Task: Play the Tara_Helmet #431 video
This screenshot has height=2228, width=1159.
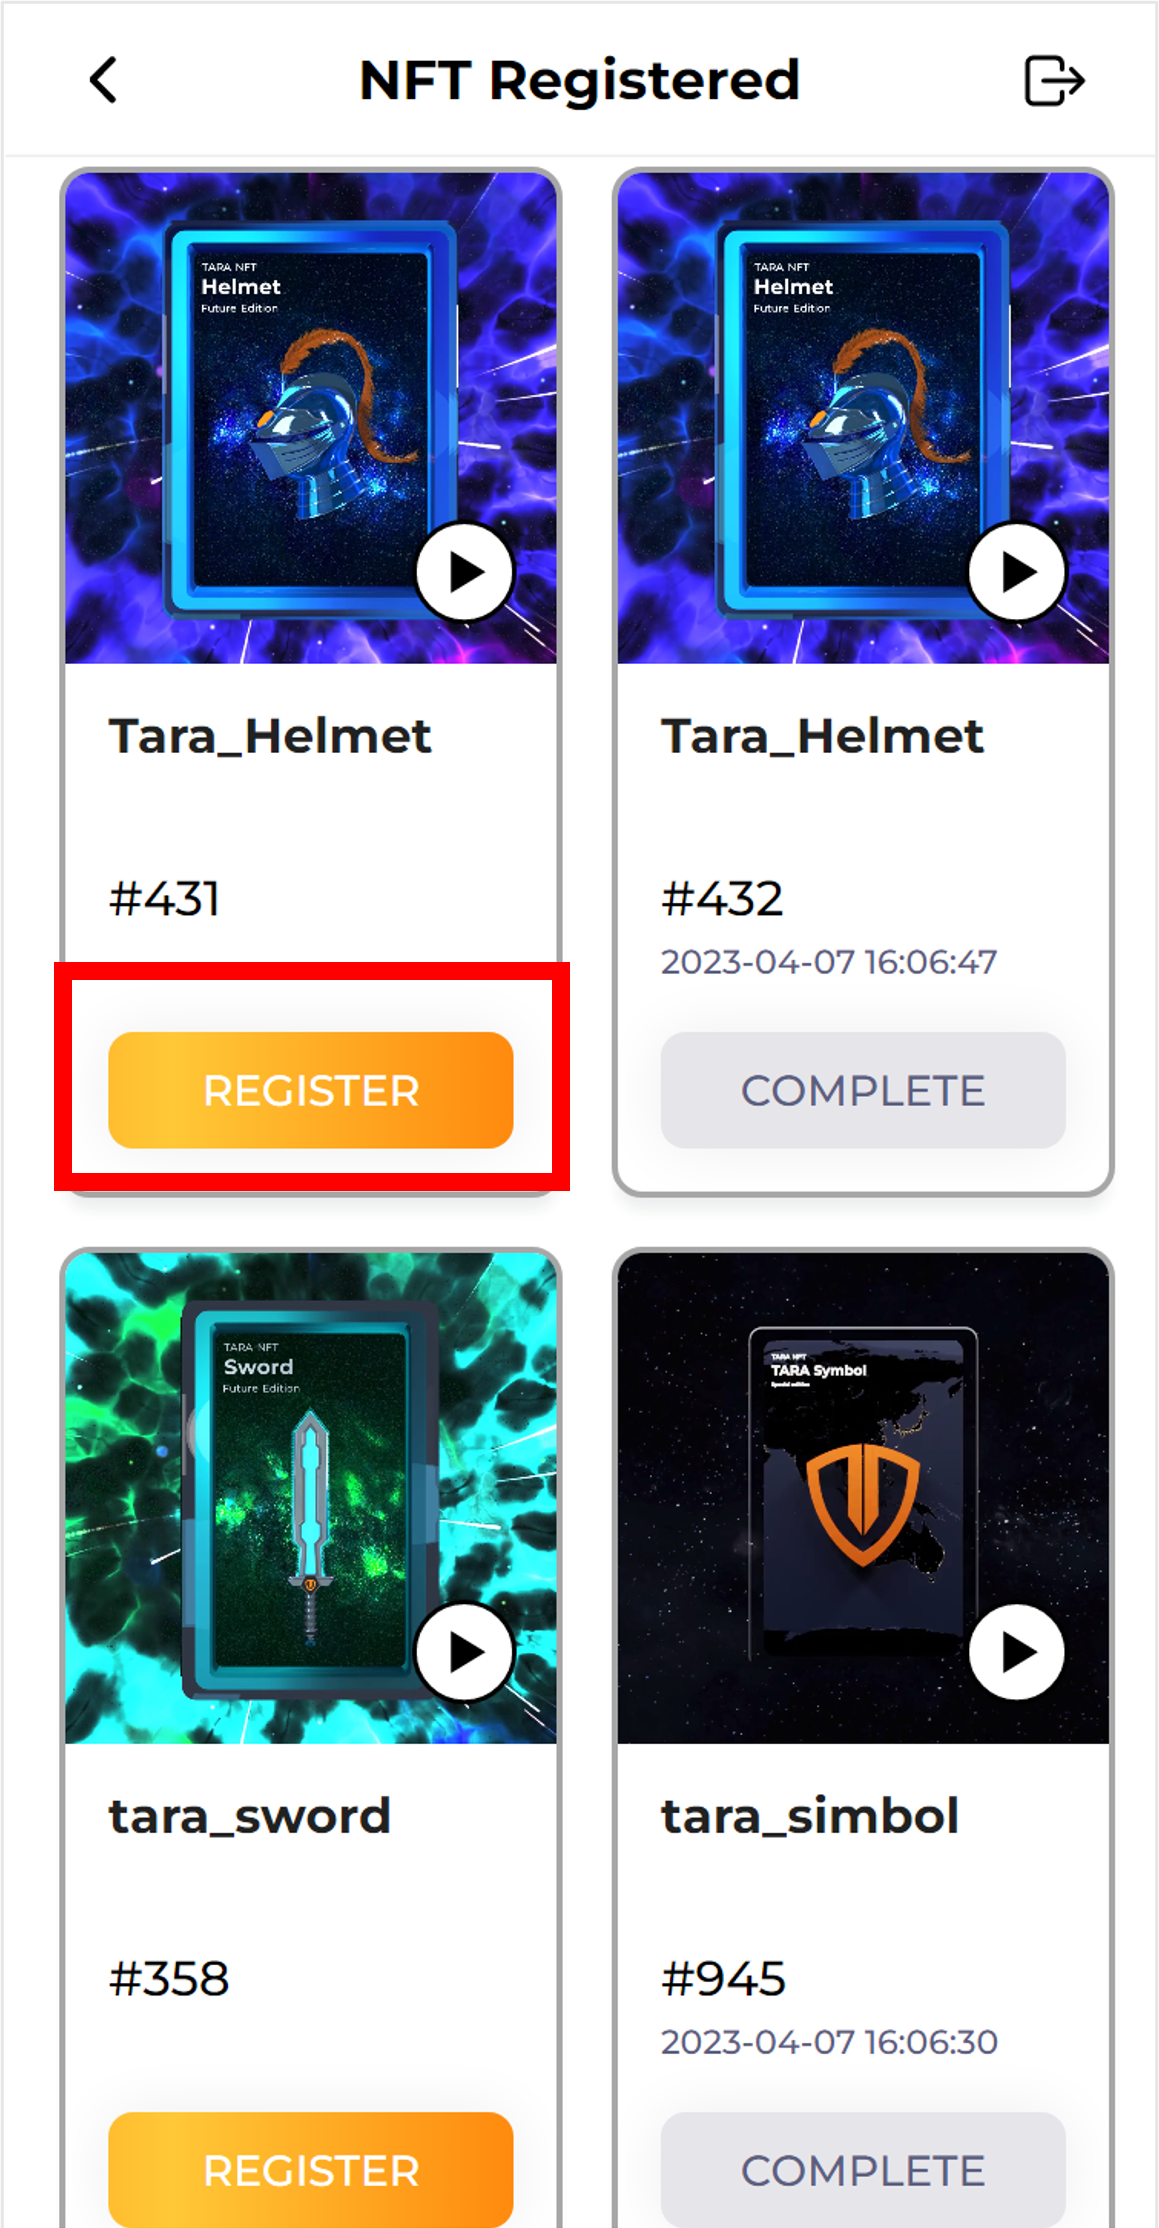Action: tap(465, 572)
